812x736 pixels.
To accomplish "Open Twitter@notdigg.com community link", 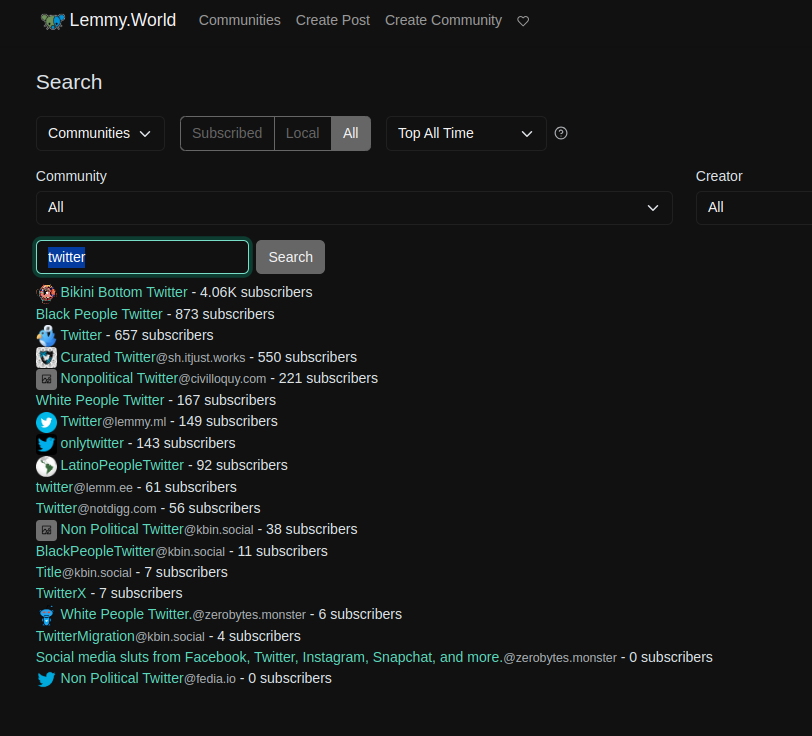I will [x=96, y=508].
